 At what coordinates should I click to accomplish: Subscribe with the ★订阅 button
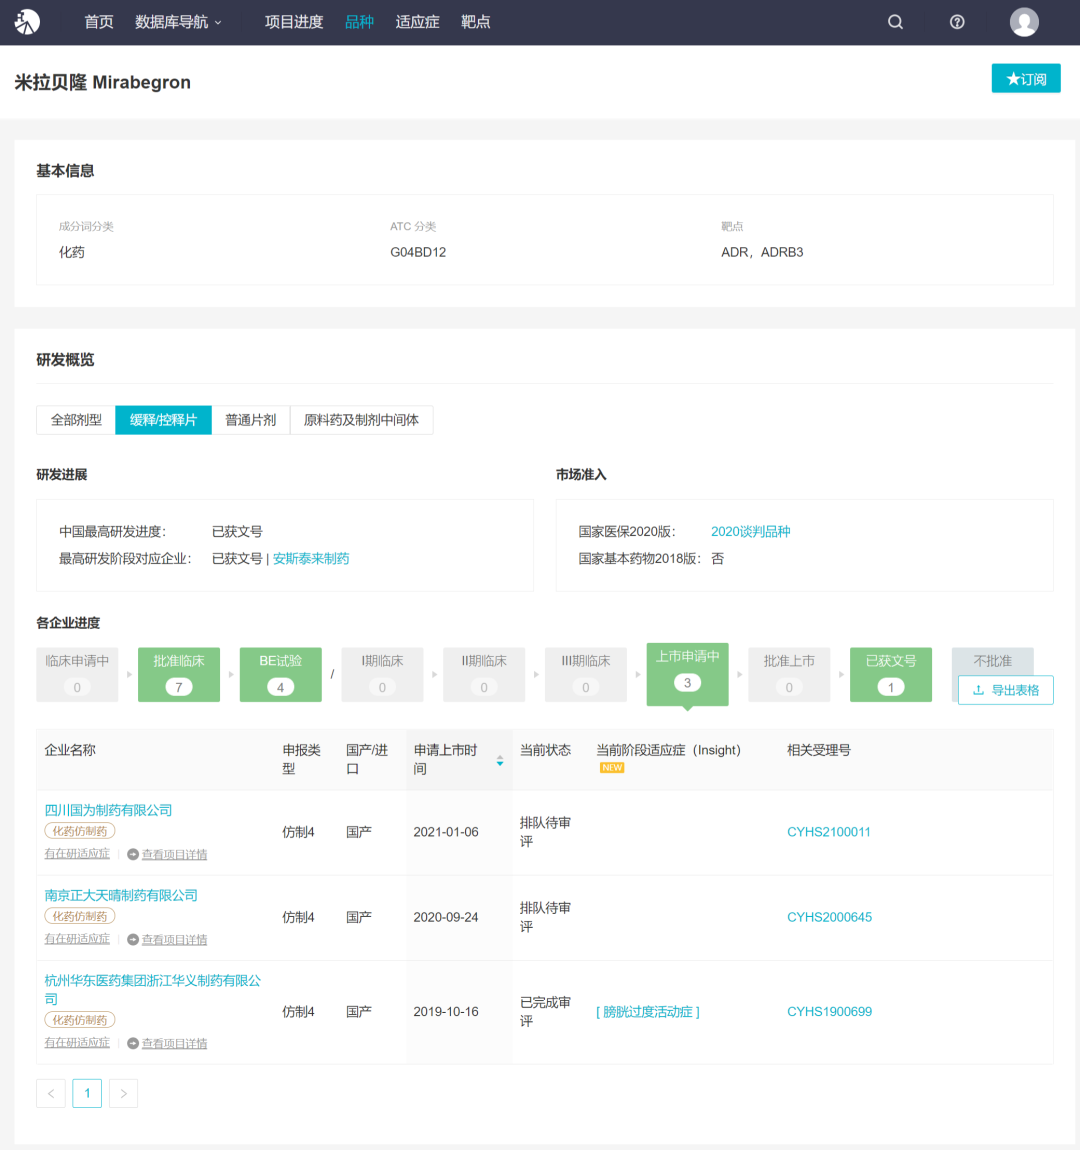tap(1026, 78)
